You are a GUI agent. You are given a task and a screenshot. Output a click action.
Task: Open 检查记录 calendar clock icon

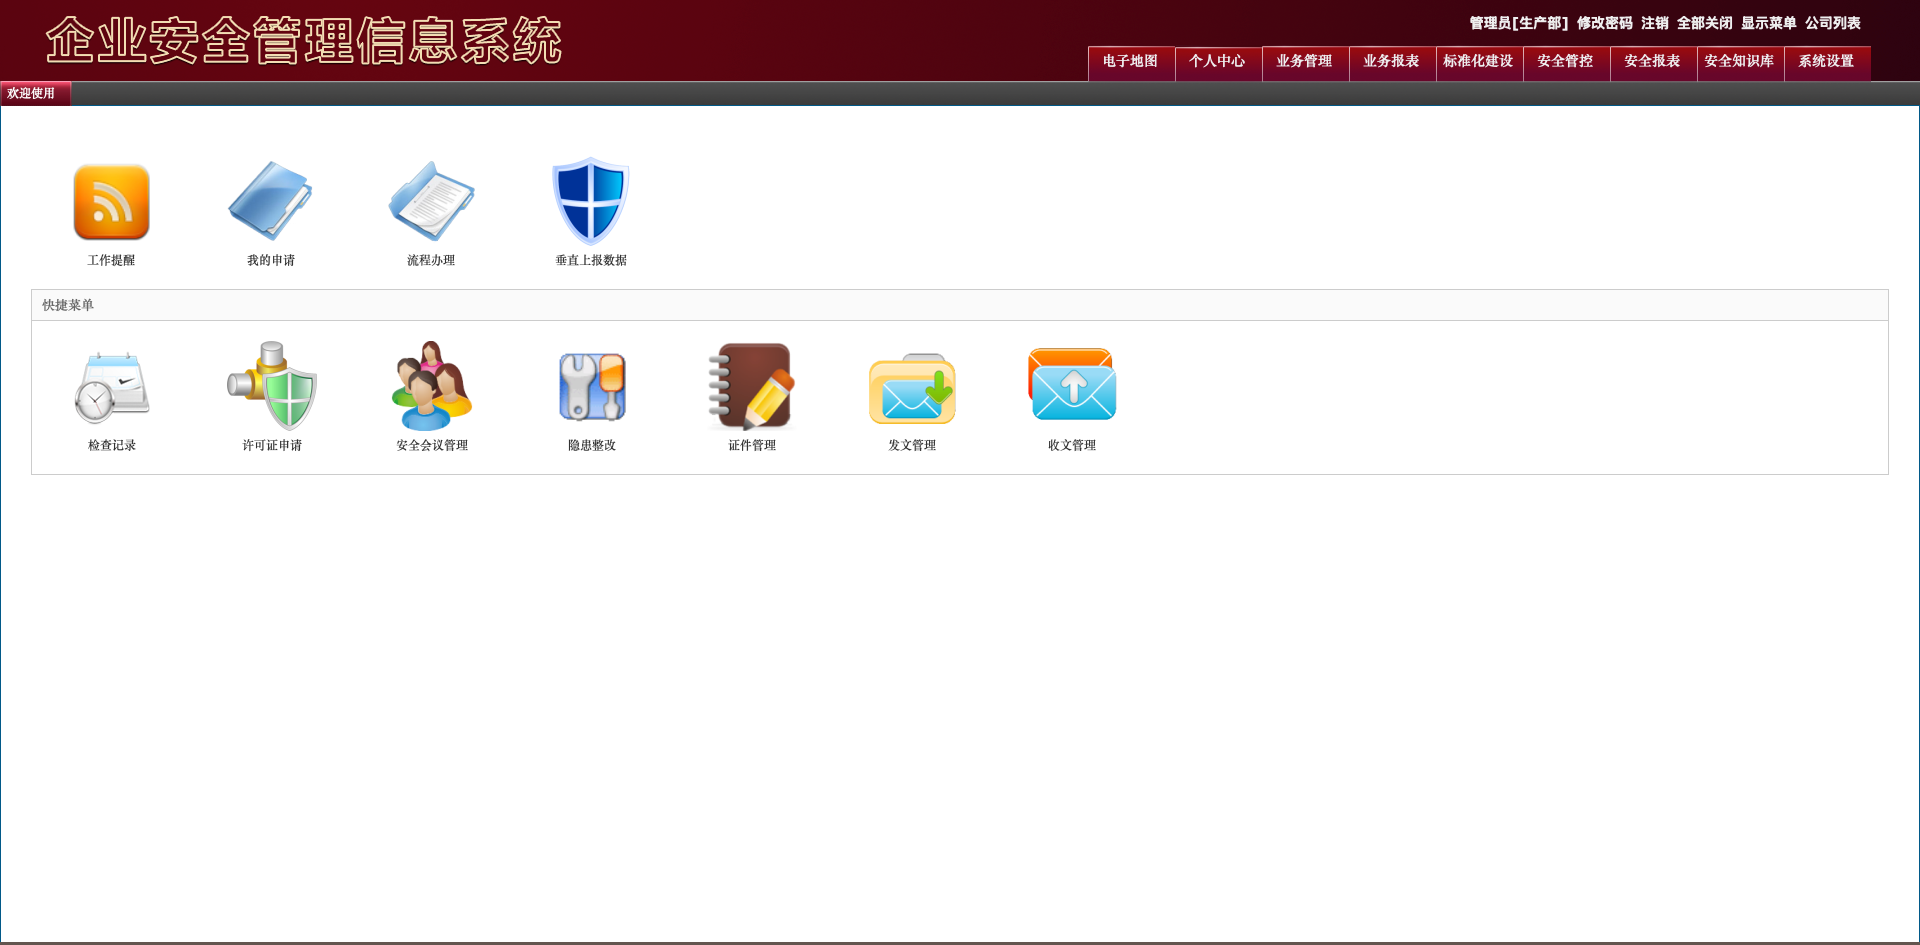pyautogui.click(x=112, y=388)
